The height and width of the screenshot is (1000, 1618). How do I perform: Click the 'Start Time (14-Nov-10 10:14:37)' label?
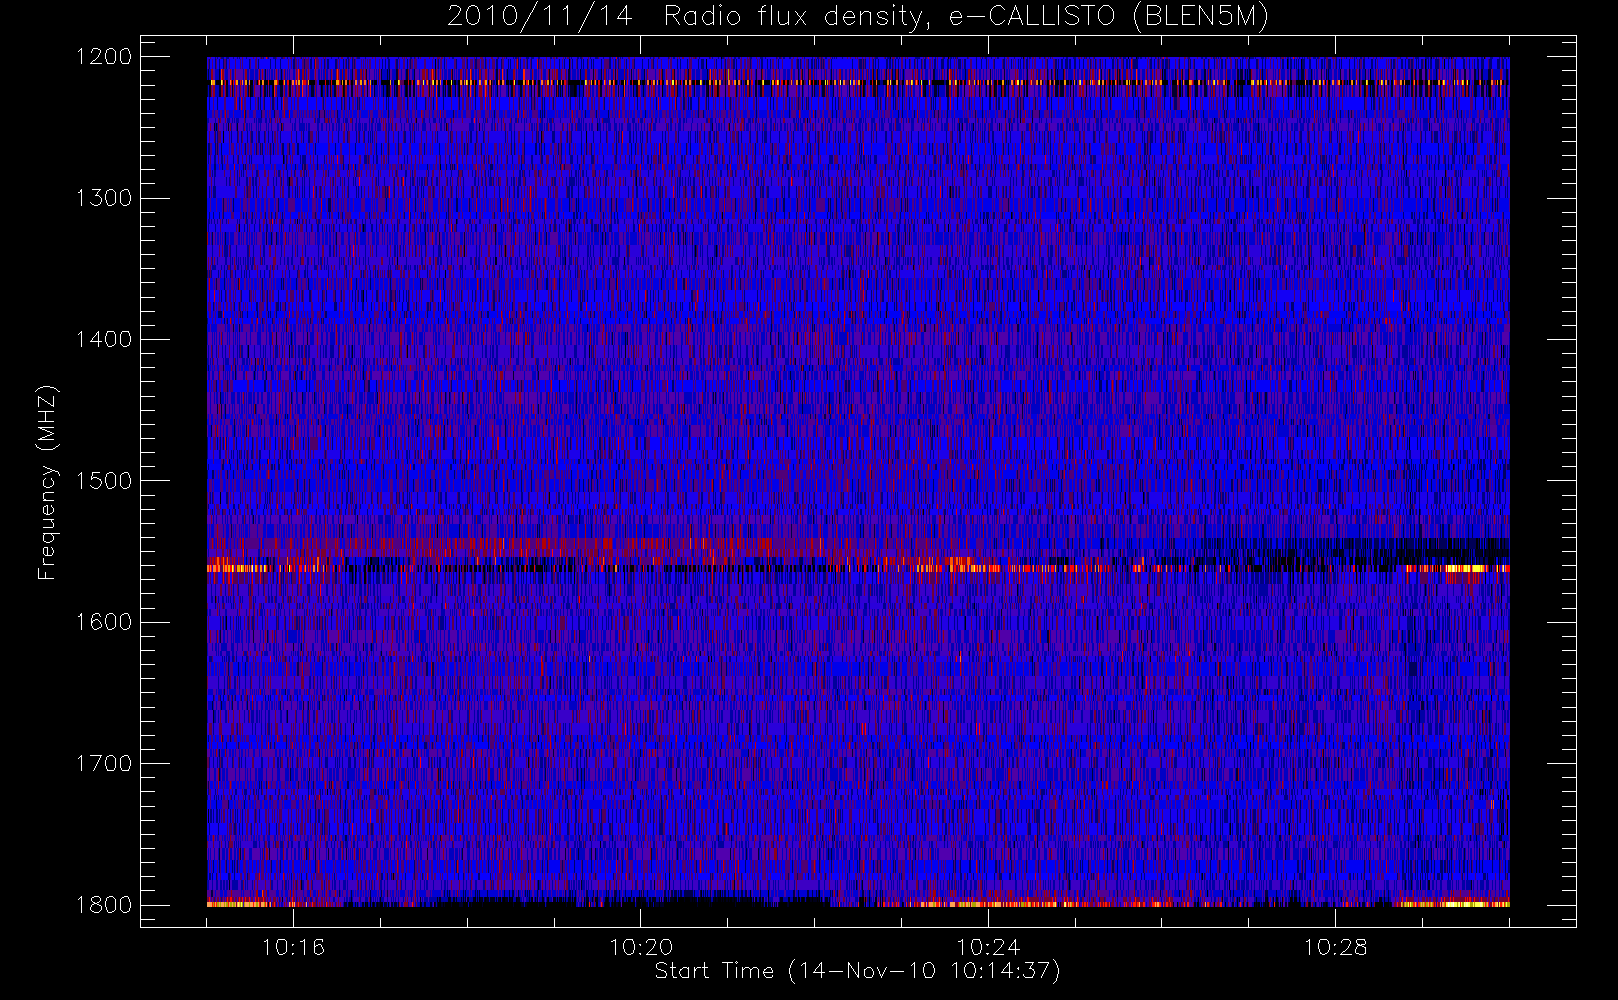click(x=857, y=971)
